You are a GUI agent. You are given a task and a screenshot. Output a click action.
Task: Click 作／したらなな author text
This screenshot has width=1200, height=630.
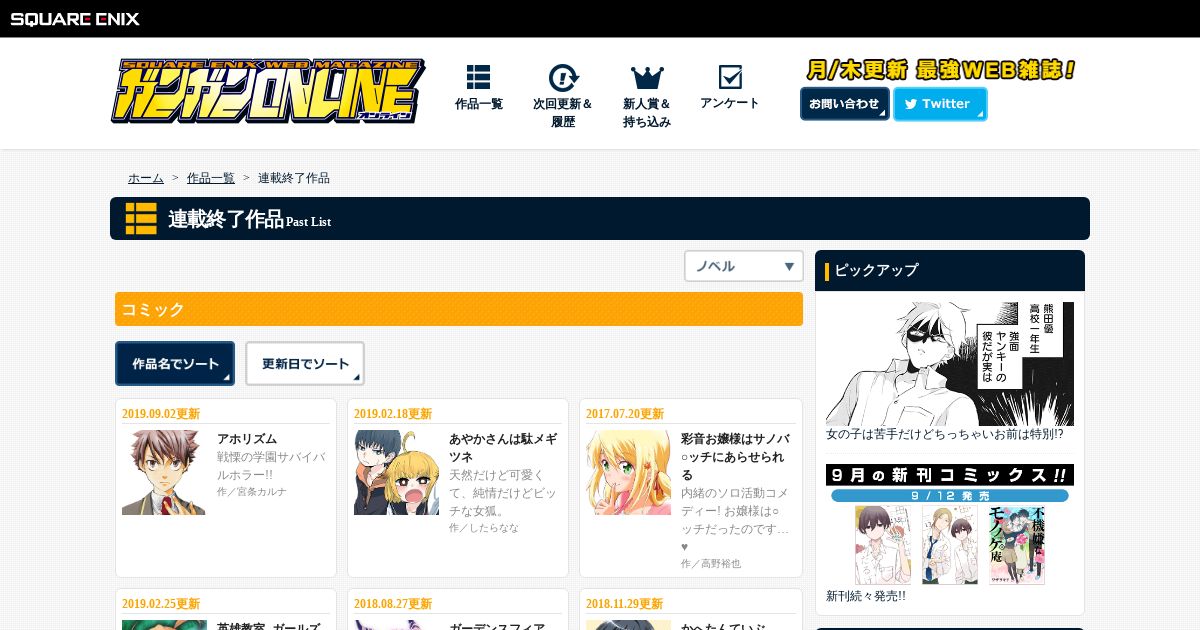[484, 528]
